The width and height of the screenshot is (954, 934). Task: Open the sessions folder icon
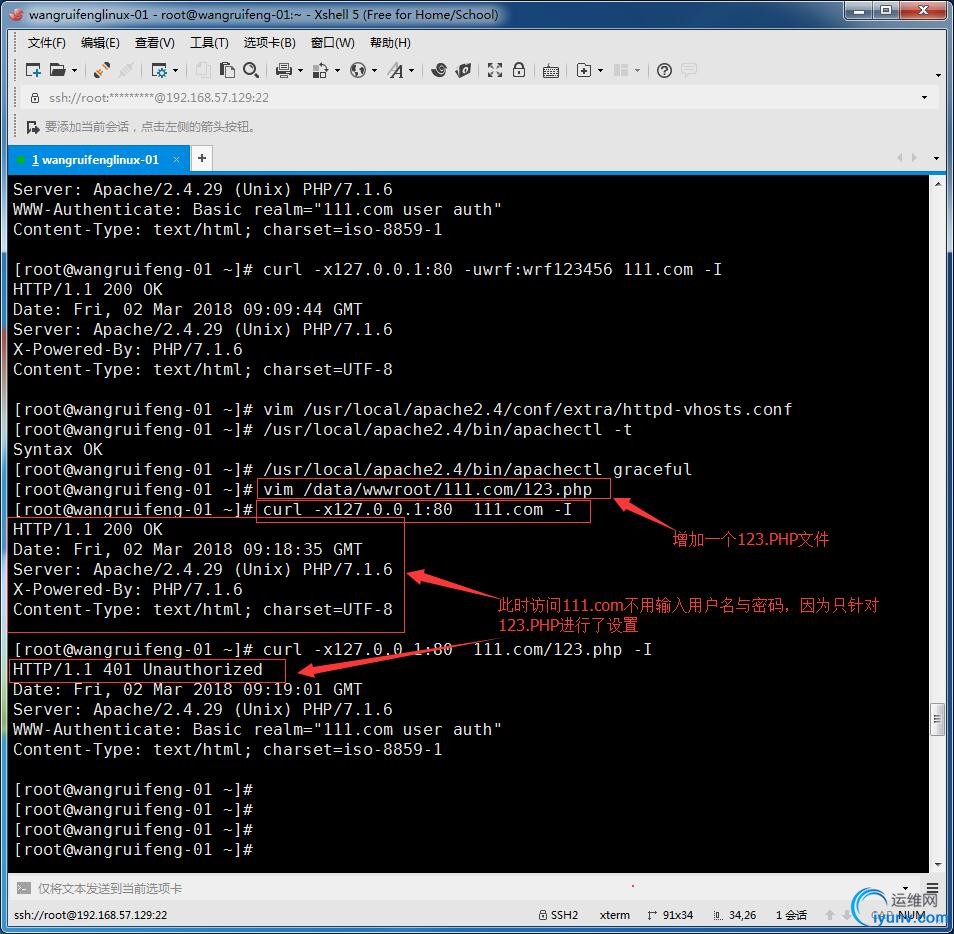[x=57, y=71]
